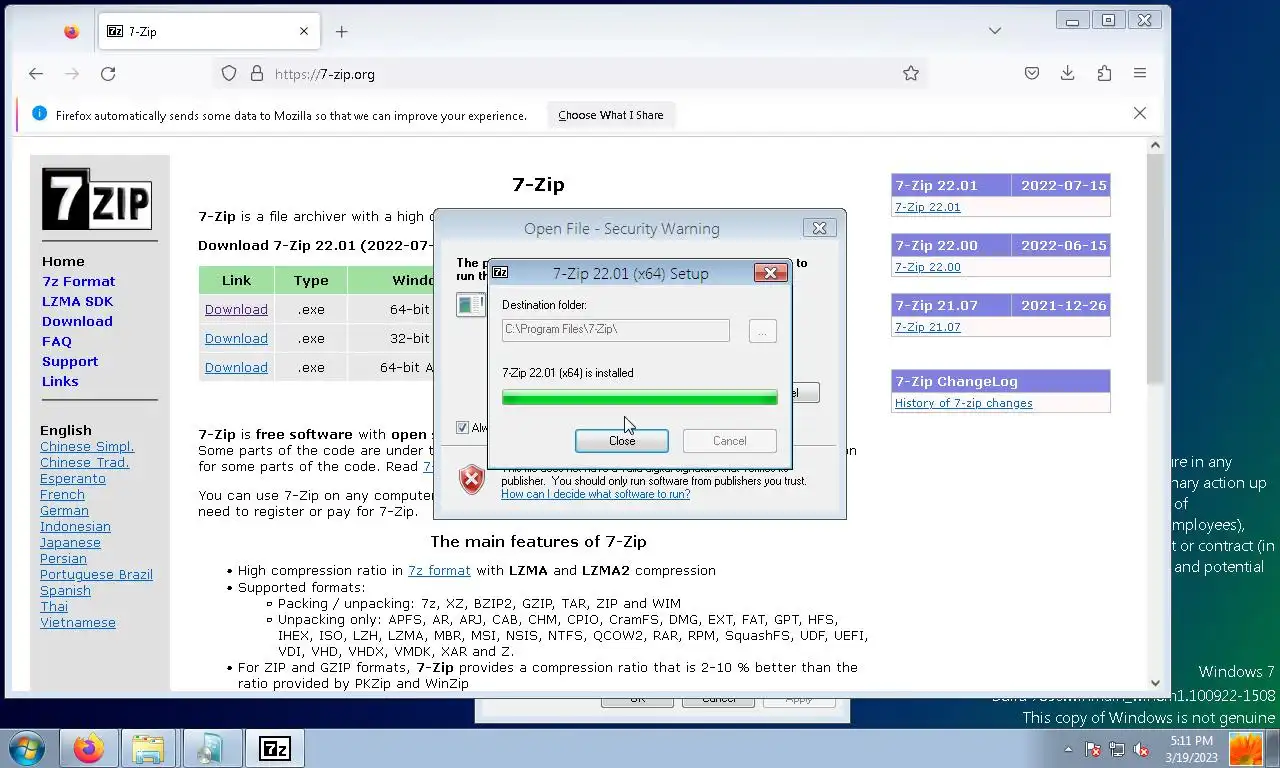Switch language to Thai

(54, 606)
